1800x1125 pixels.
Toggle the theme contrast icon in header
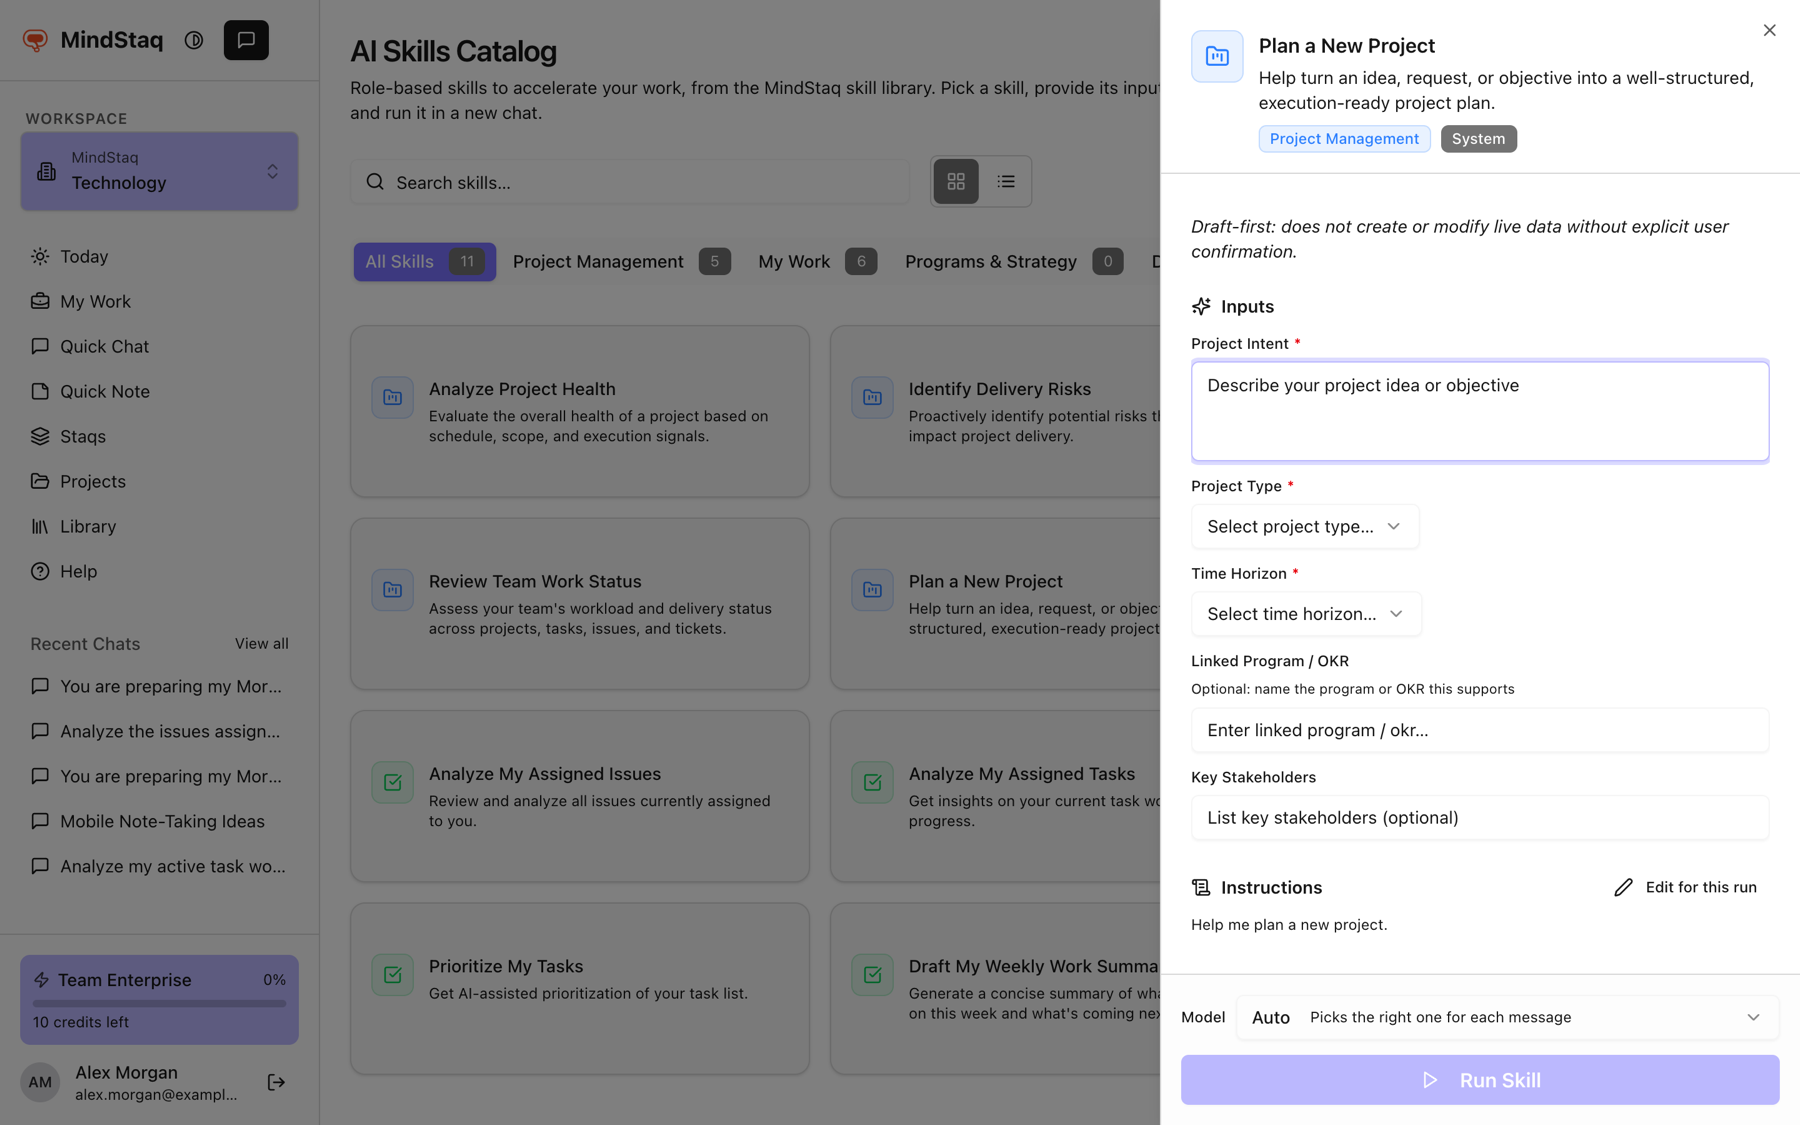click(194, 40)
